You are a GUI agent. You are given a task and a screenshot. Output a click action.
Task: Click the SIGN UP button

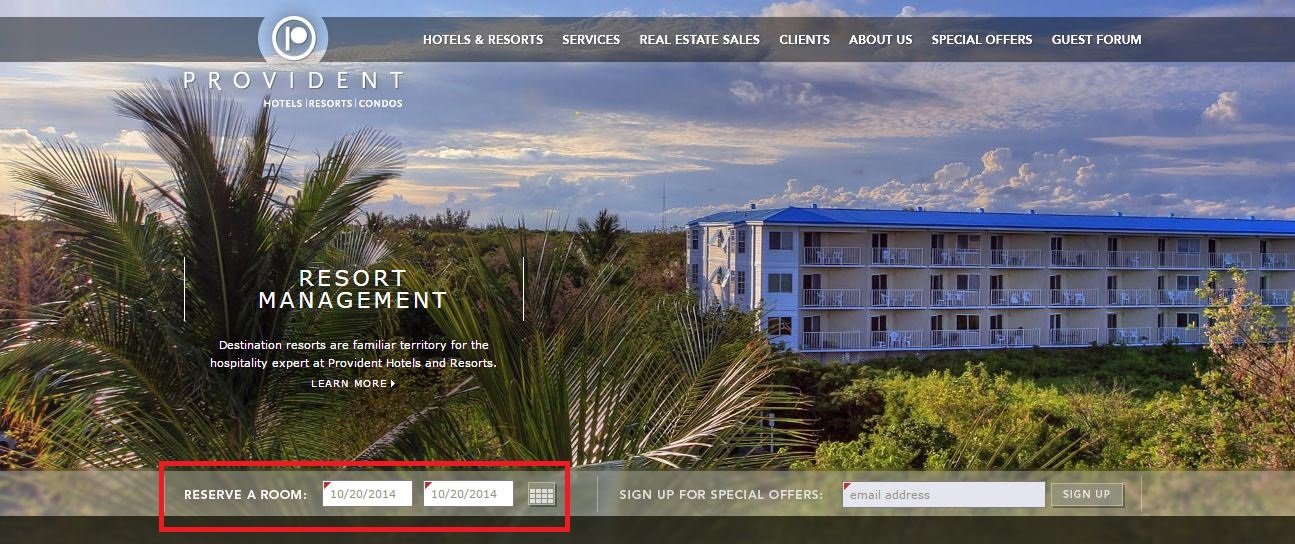coord(1087,494)
